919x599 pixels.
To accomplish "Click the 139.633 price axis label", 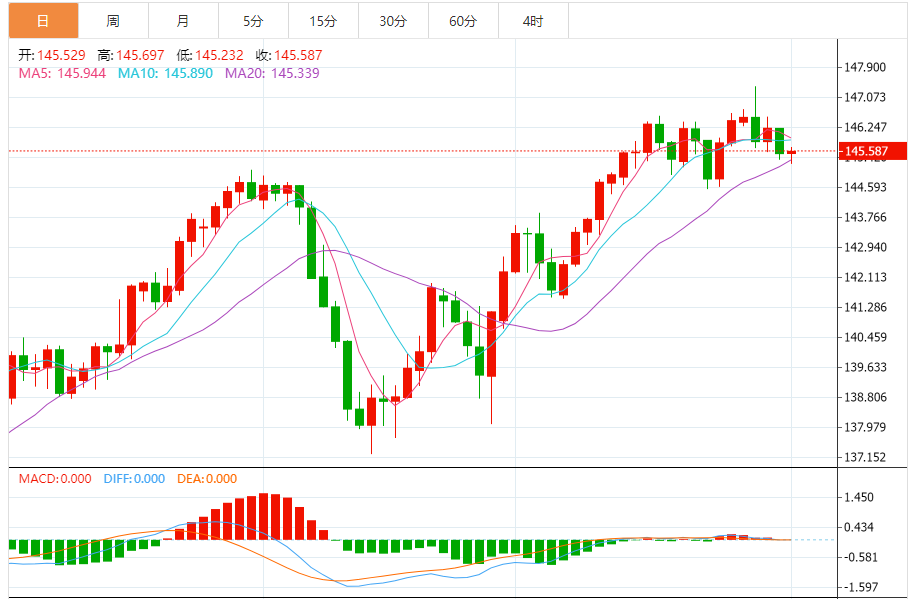I will click(x=865, y=367).
